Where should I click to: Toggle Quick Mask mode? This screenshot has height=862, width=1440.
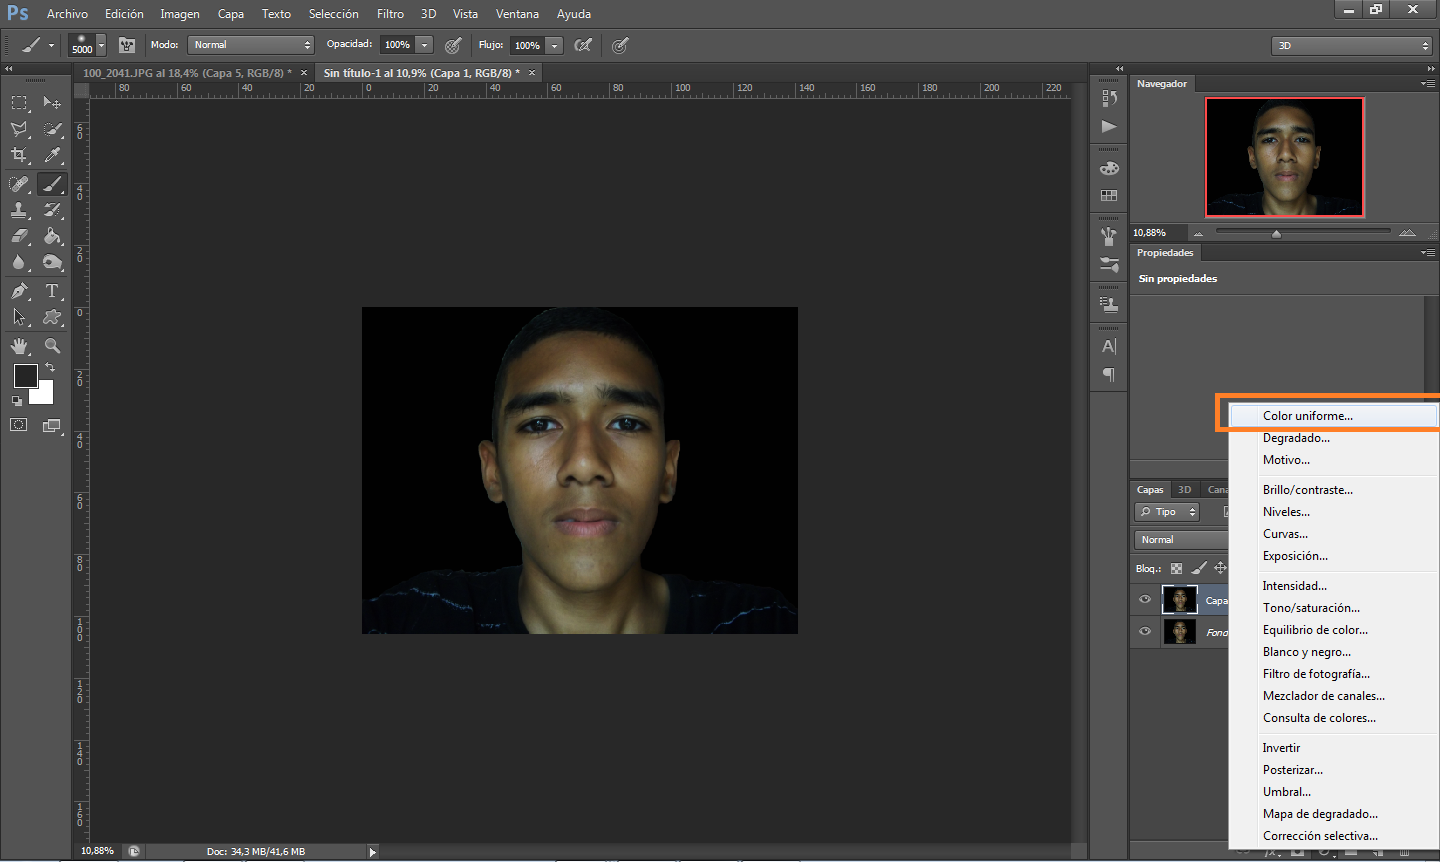(x=19, y=425)
